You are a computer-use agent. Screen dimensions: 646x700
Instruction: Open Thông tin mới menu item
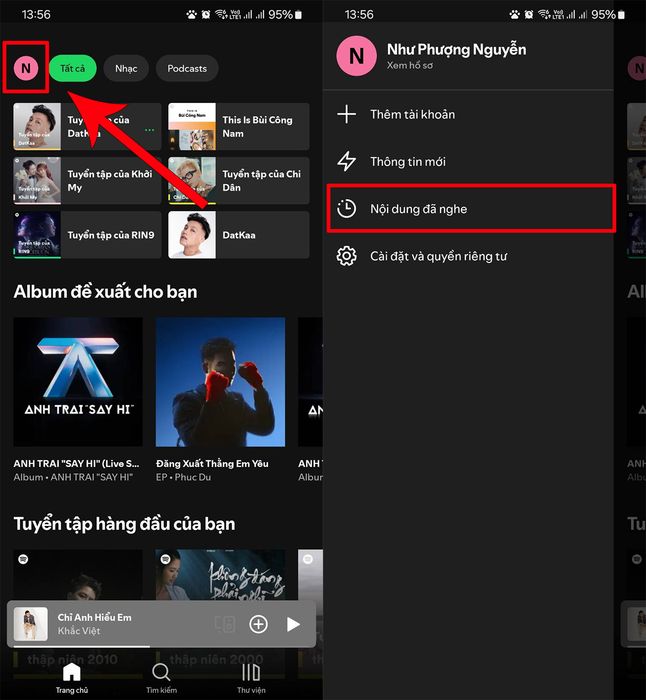click(x=407, y=161)
